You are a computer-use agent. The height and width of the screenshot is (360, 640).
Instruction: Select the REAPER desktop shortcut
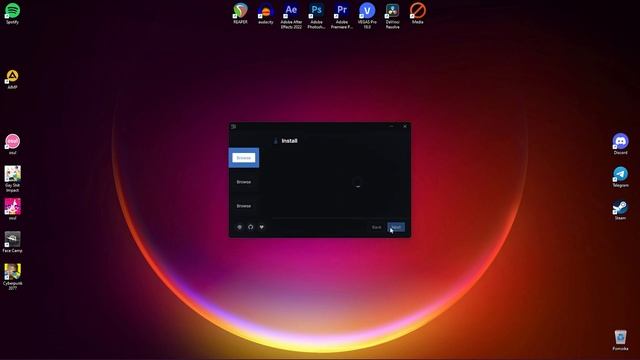coord(240,13)
